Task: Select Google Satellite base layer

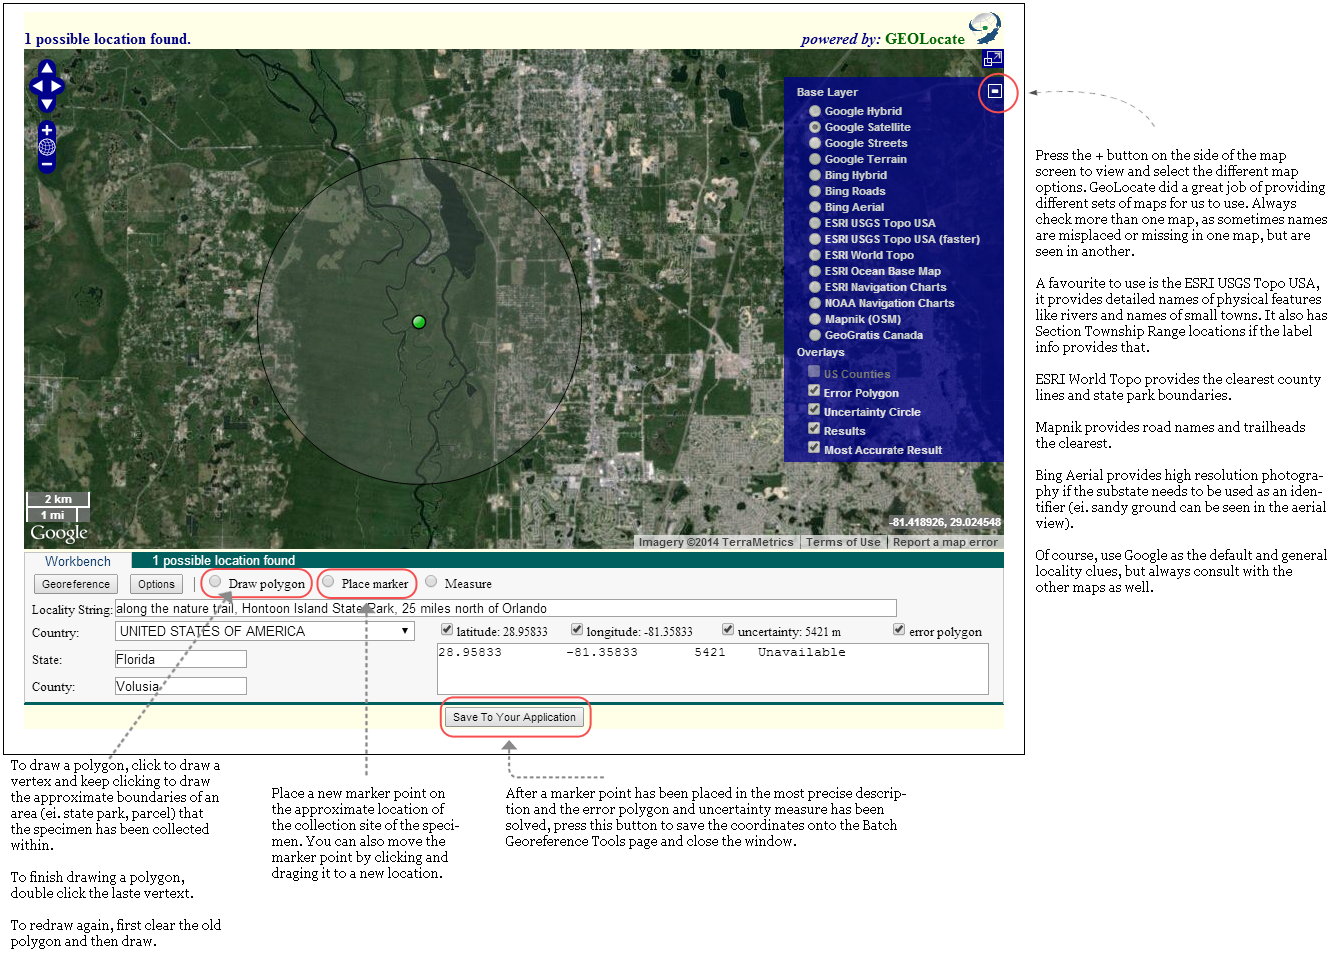Action: pos(815,127)
